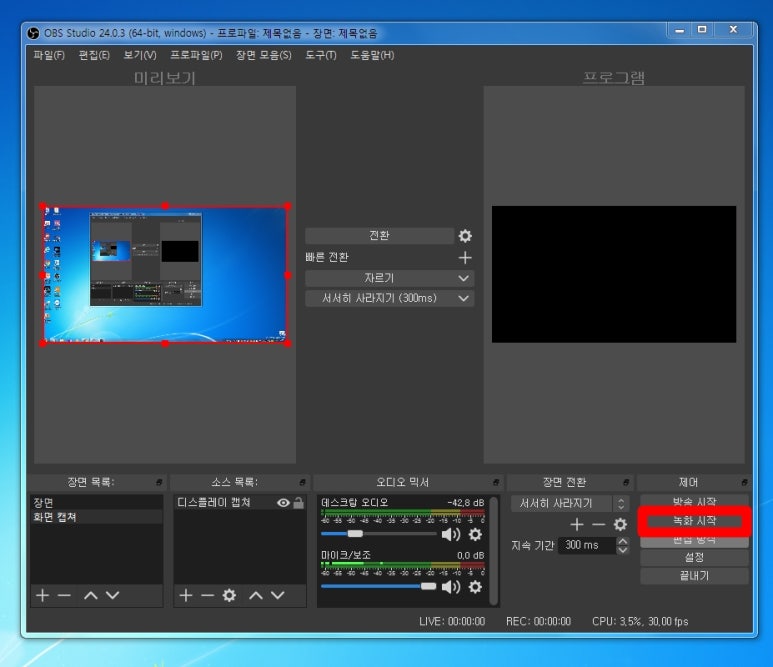Screen dimensions: 773x667
Task: Click REC: 00:00:00 in status bar
Action: pos(538,621)
